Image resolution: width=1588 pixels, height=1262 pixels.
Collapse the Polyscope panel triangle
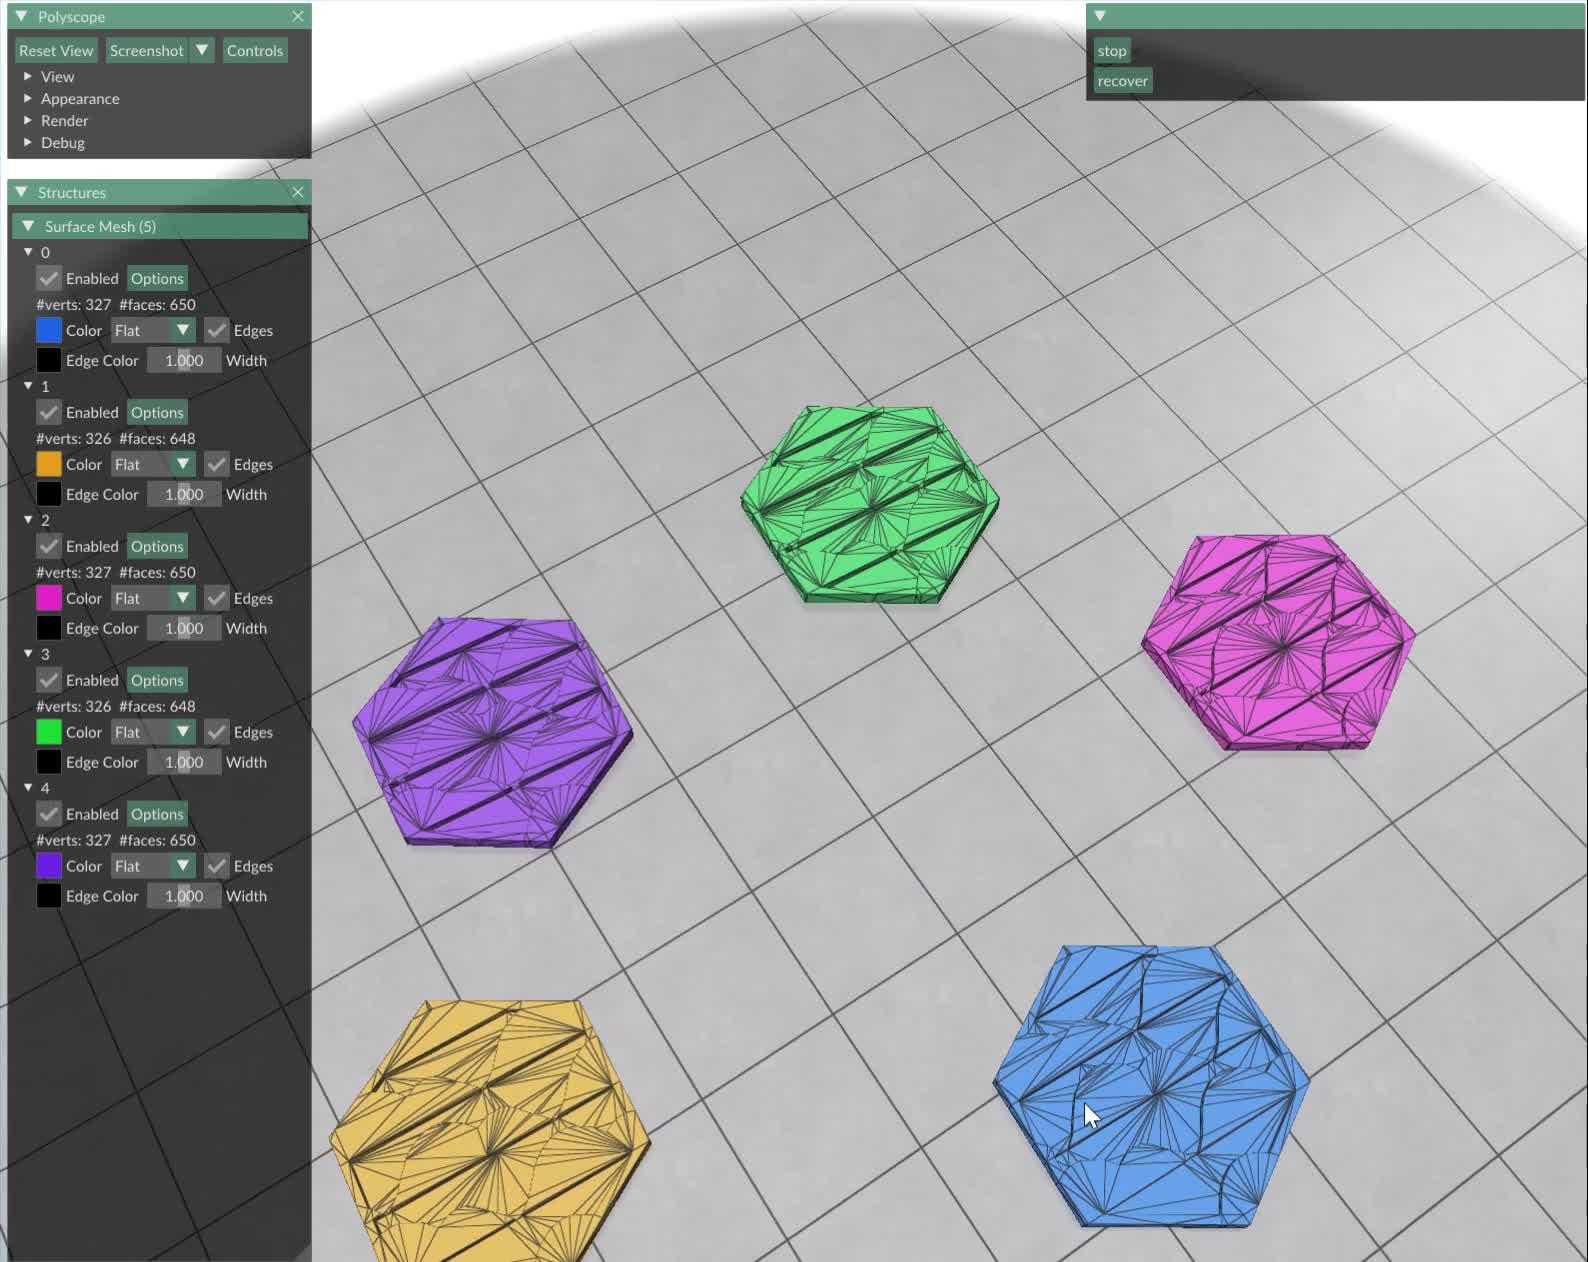(21, 16)
